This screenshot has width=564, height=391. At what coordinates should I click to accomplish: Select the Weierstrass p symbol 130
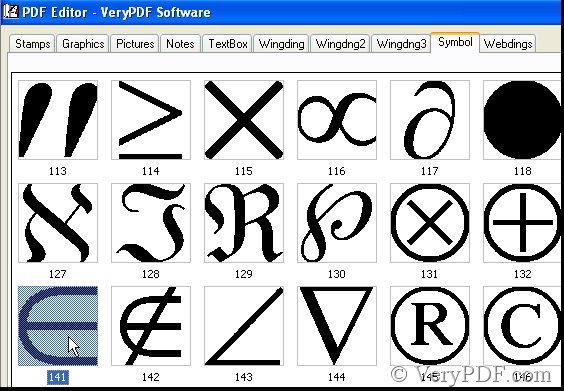(x=337, y=223)
